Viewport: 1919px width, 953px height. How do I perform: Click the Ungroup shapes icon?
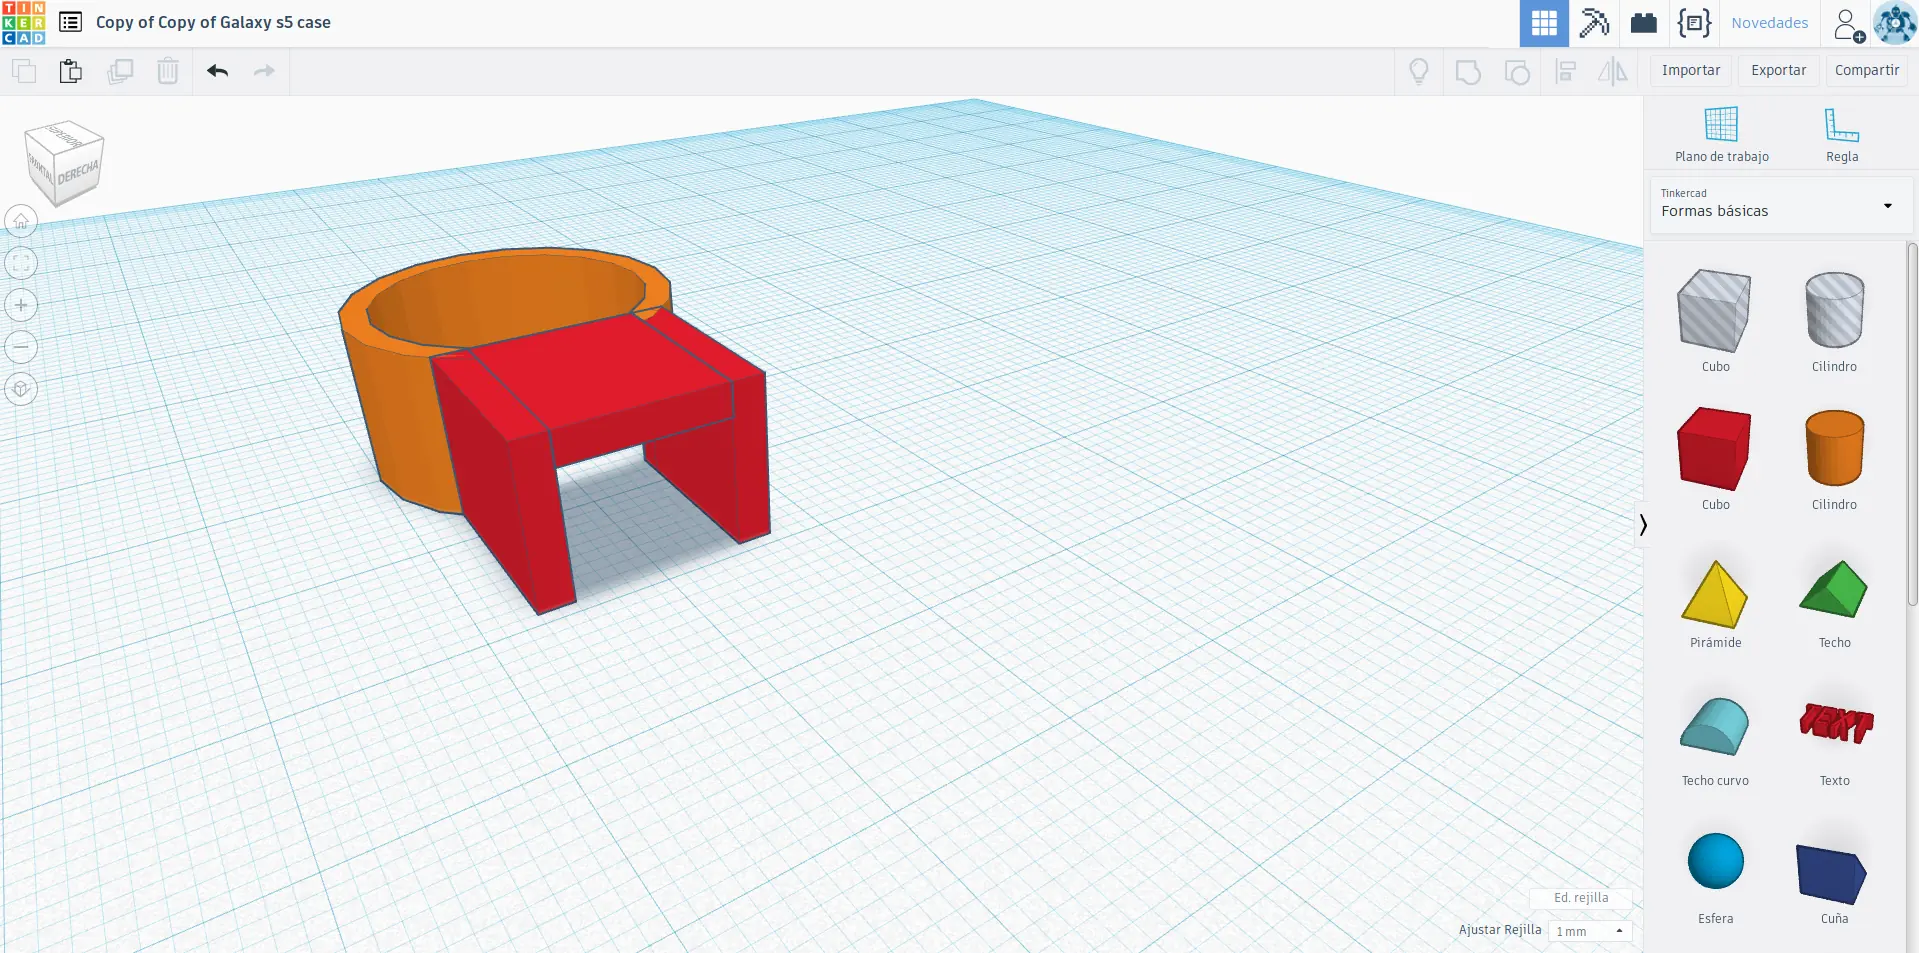coord(1517,71)
